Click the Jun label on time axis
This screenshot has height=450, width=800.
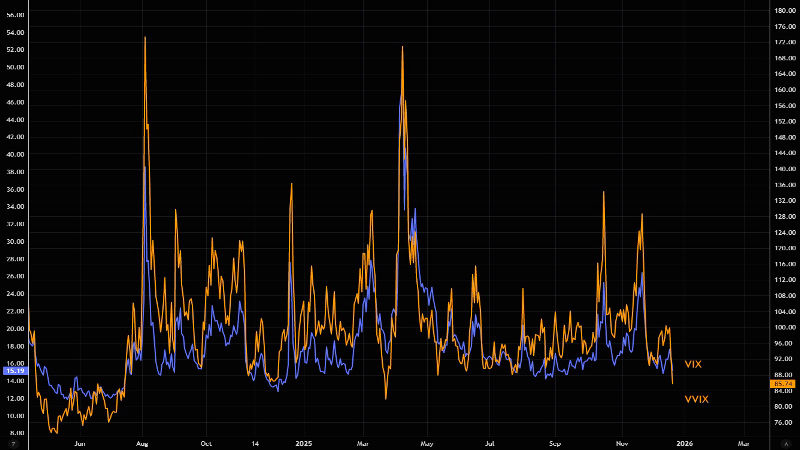[x=80, y=441]
